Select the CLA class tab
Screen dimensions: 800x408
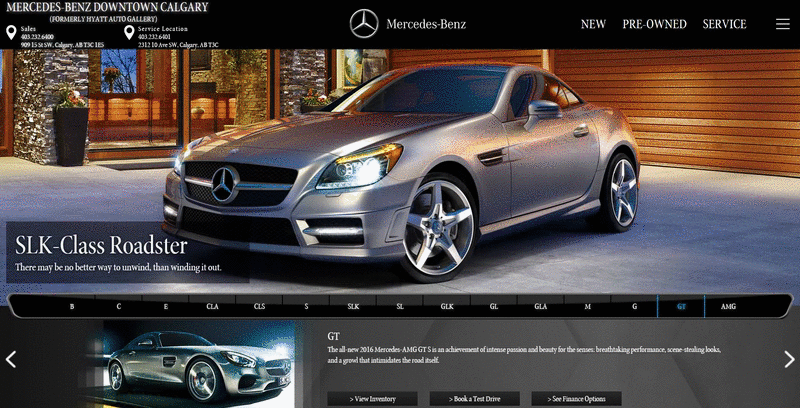(x=212, y=307)
